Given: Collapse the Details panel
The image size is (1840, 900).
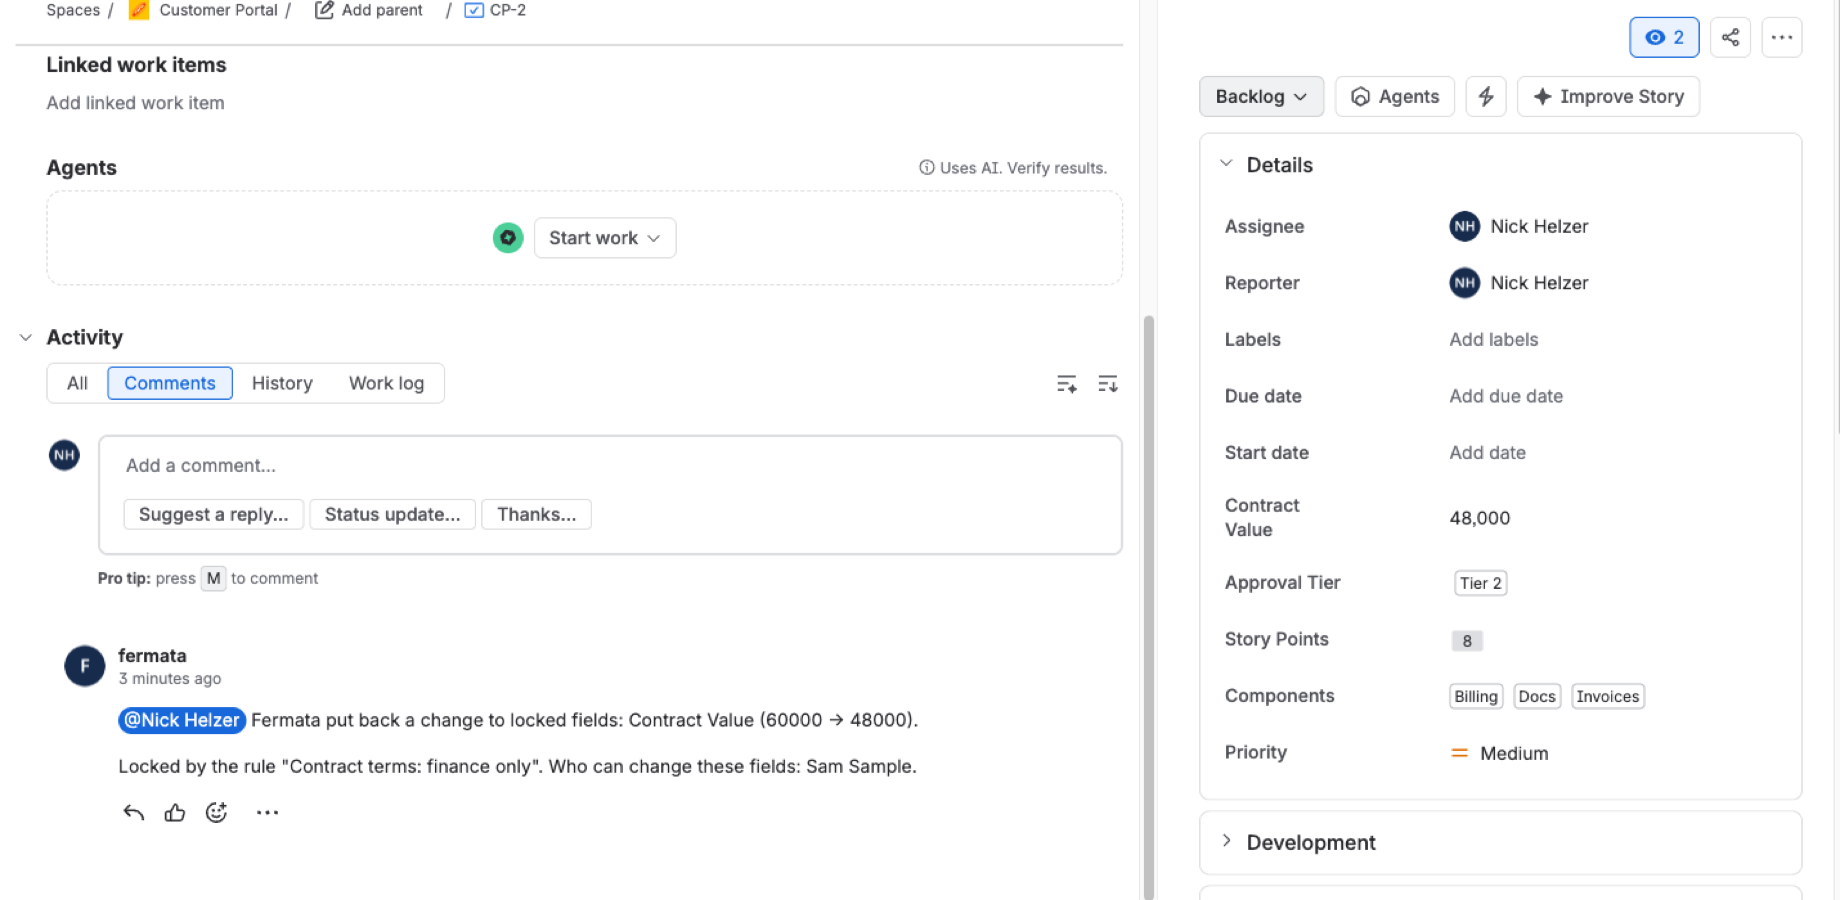Looking at the screenshot, I should [1226, 164].
